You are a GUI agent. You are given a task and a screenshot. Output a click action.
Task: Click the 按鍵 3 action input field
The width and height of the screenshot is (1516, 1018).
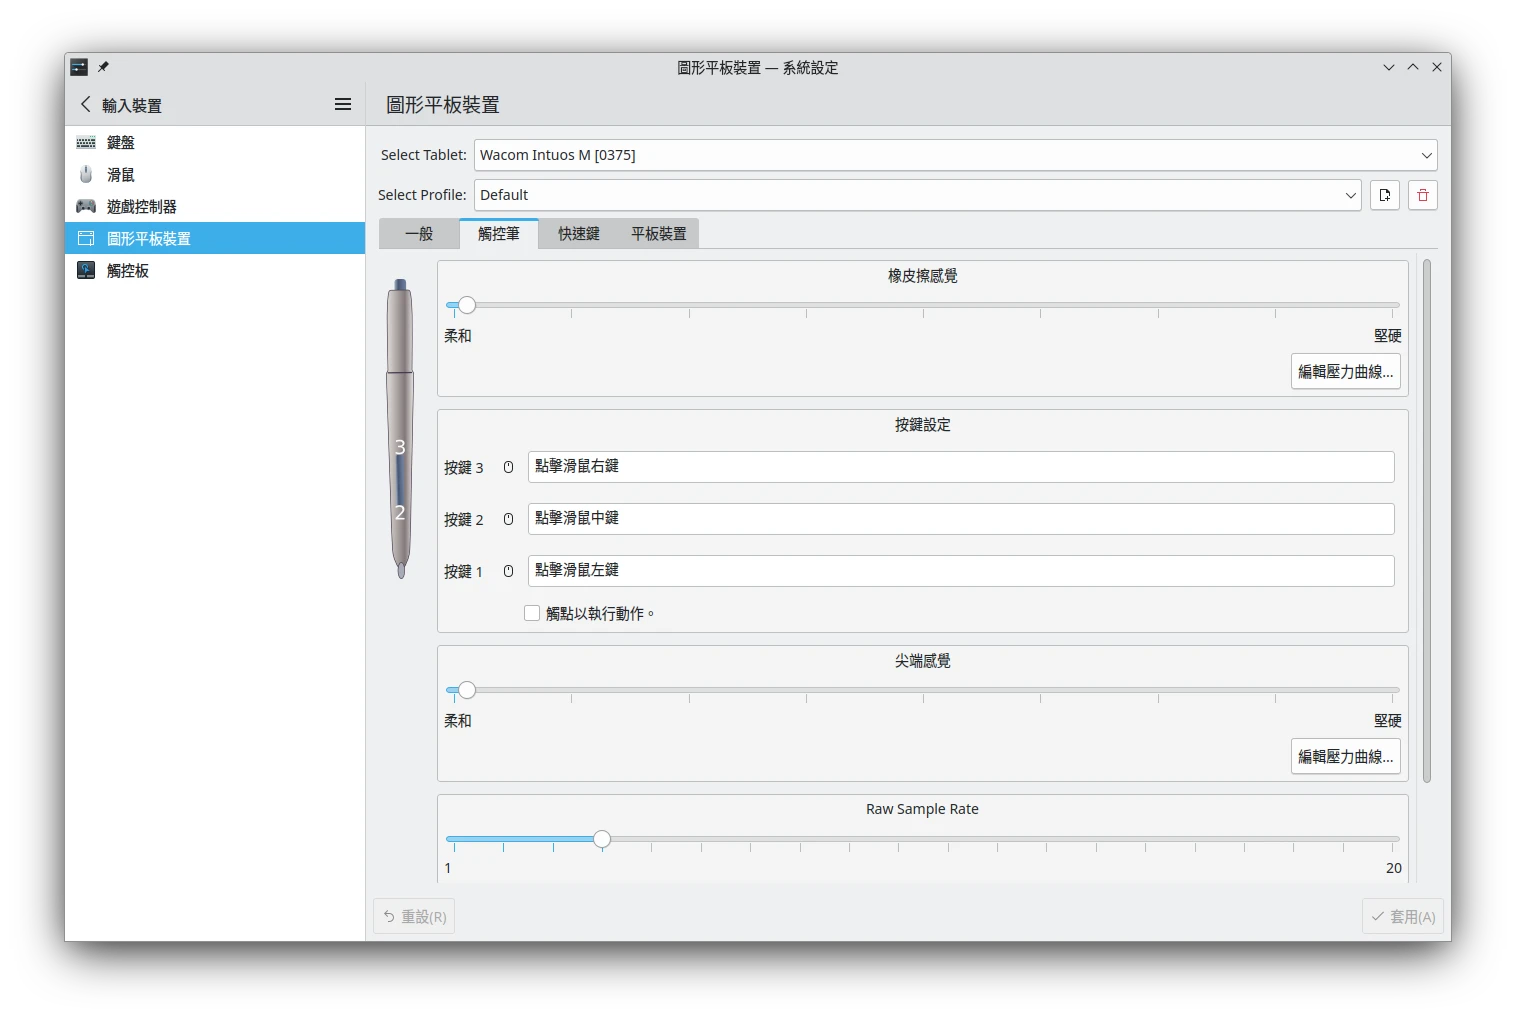pyautogui.click(x=960, y=467)
